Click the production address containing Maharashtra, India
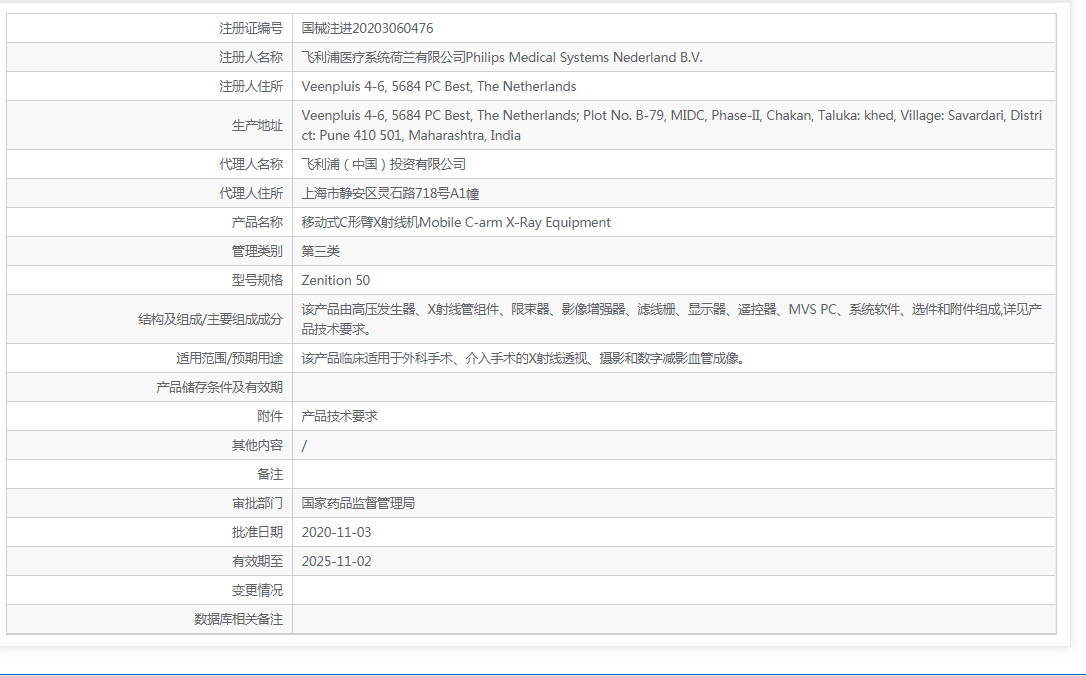 pyautogui.click(x=670, y=124)
